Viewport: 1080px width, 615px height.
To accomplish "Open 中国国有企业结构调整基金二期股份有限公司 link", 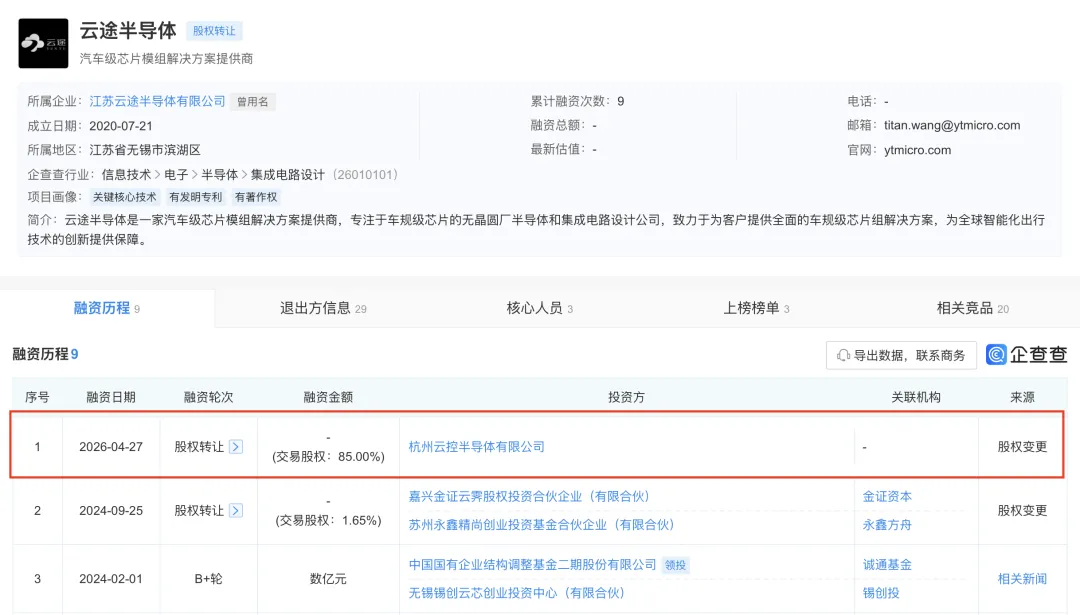I will pos(532,565).
